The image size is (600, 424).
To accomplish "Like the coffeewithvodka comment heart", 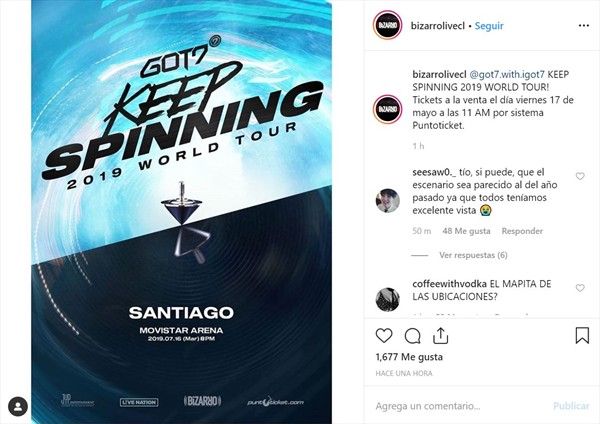I will tap(580, 288).
